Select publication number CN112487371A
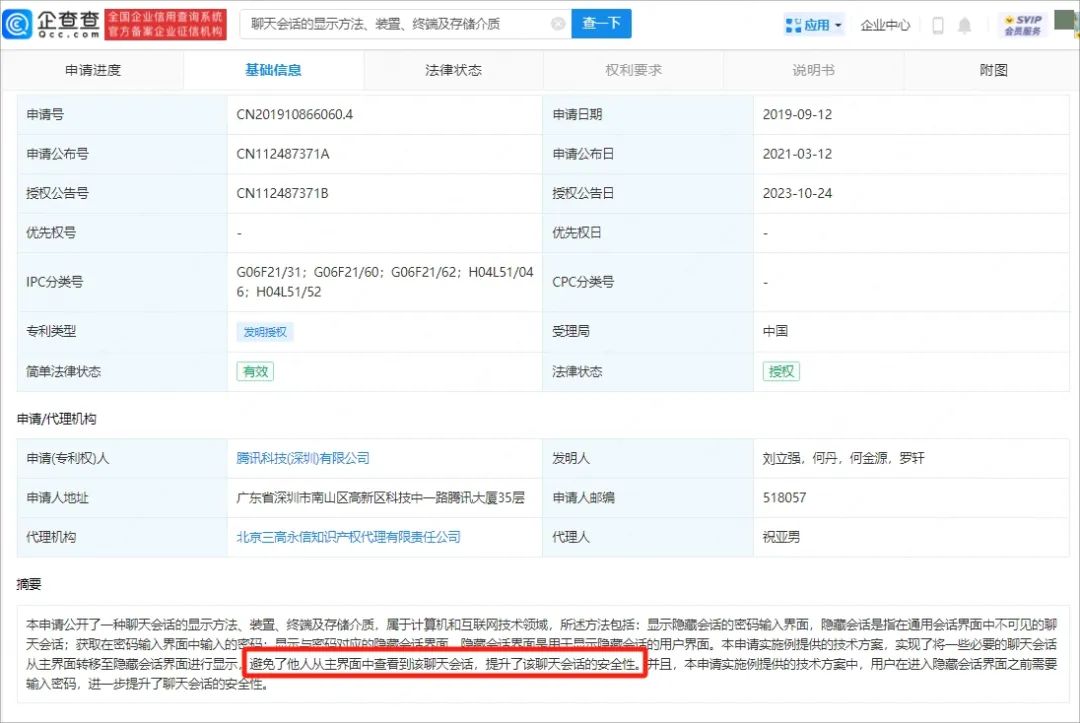 coord(282,154)
